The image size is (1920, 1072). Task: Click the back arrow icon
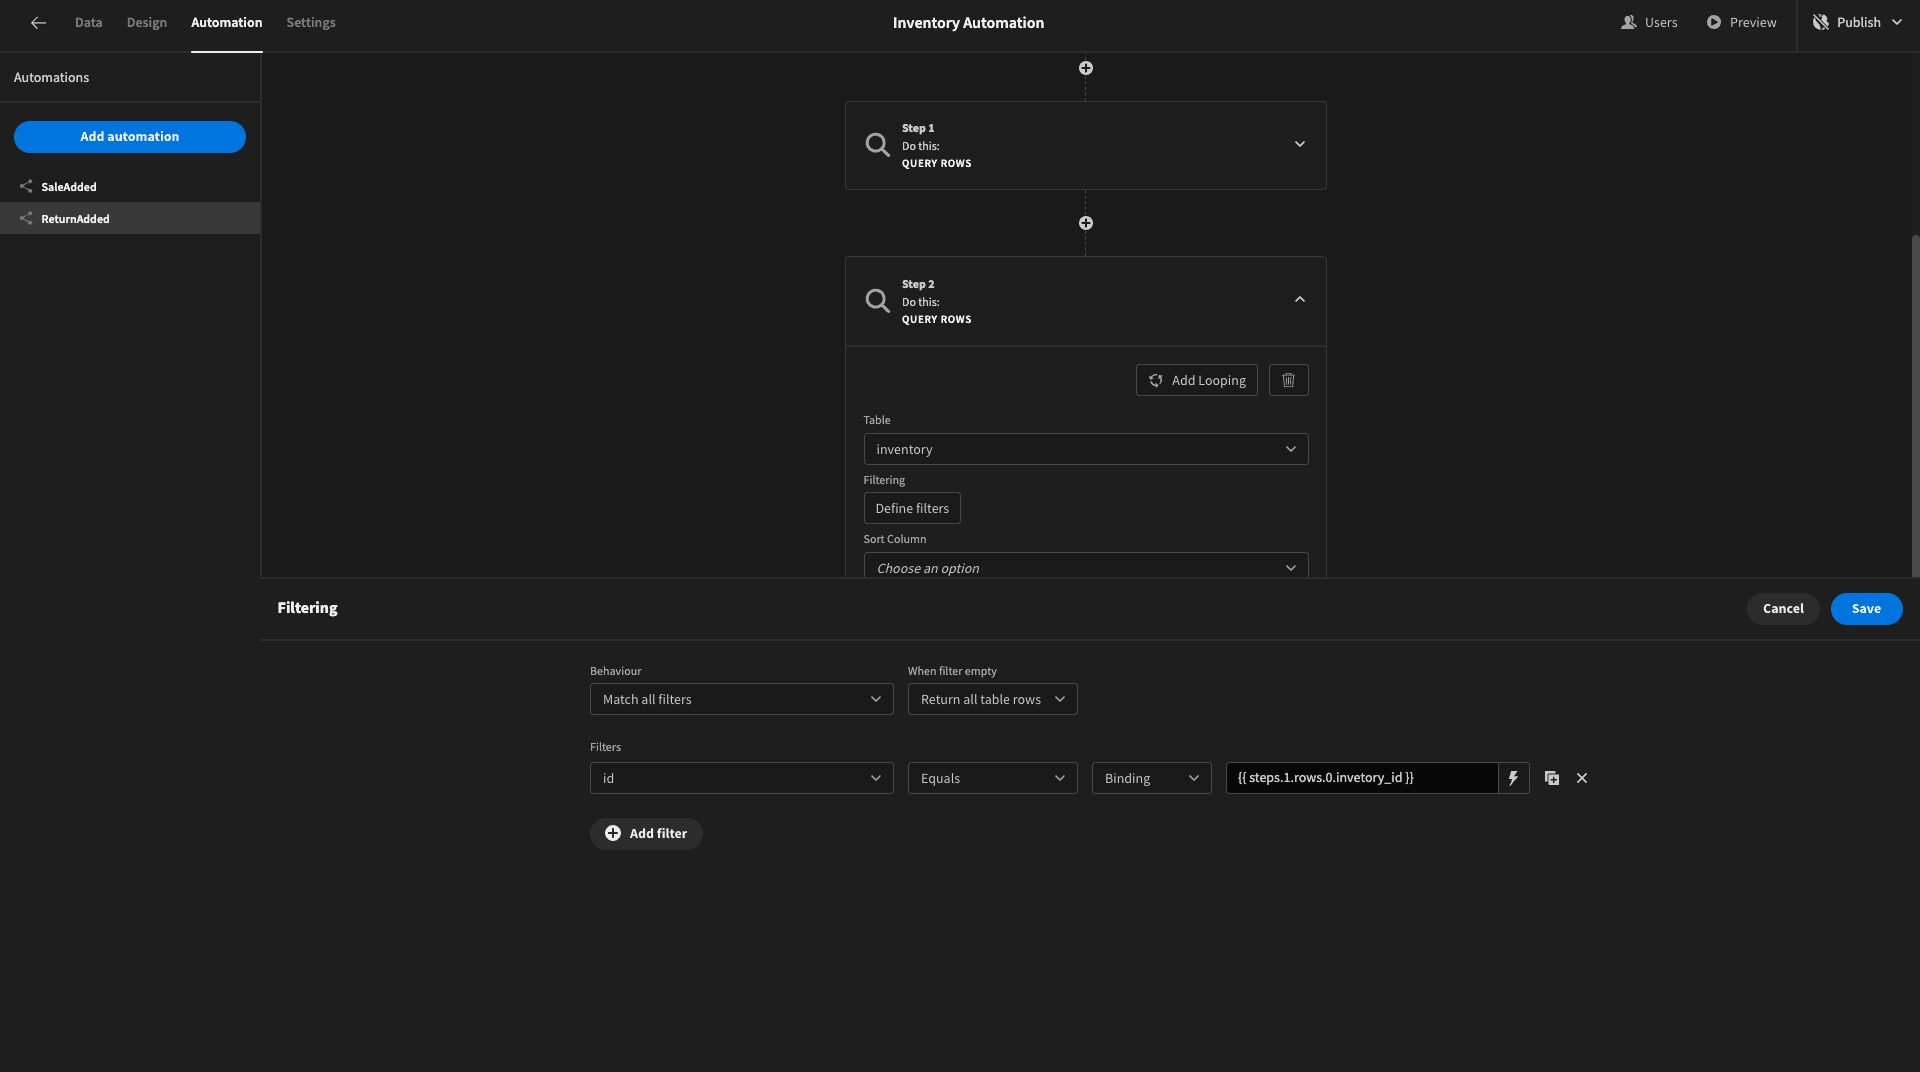click(x=38, y=23)
